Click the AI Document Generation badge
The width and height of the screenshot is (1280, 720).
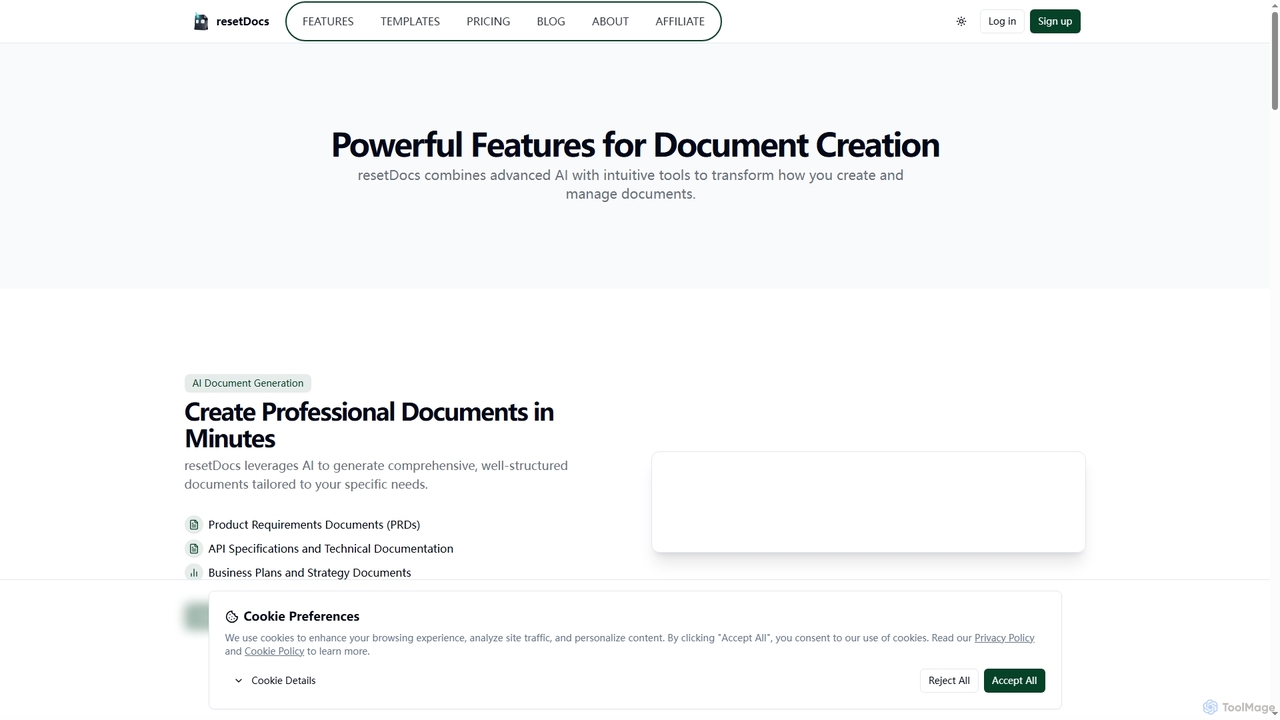point(248,383)
